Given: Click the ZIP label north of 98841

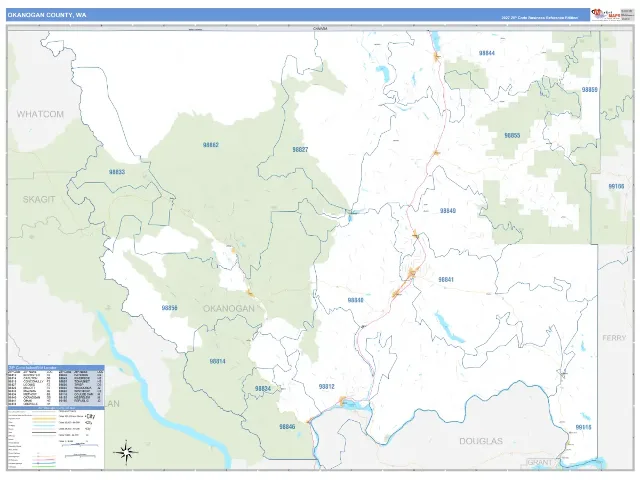Looking at the screenshot, I should [448, 211].
